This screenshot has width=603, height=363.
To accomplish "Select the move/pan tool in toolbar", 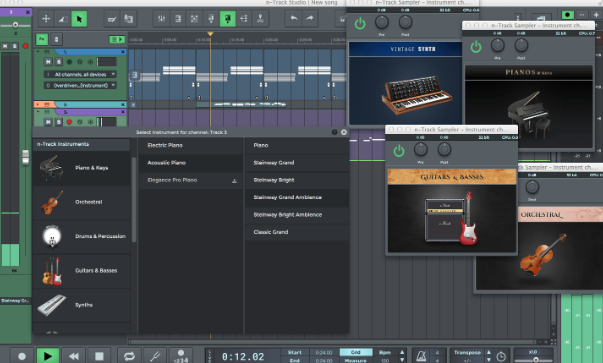I will coord(46,18).
